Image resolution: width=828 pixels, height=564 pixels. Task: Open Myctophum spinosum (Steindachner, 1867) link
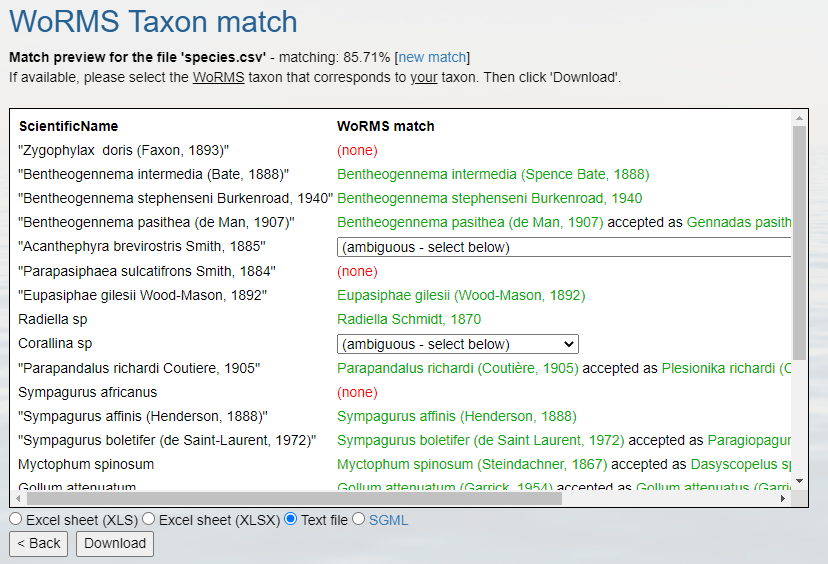pyautogui.click(x=472, y=464)
